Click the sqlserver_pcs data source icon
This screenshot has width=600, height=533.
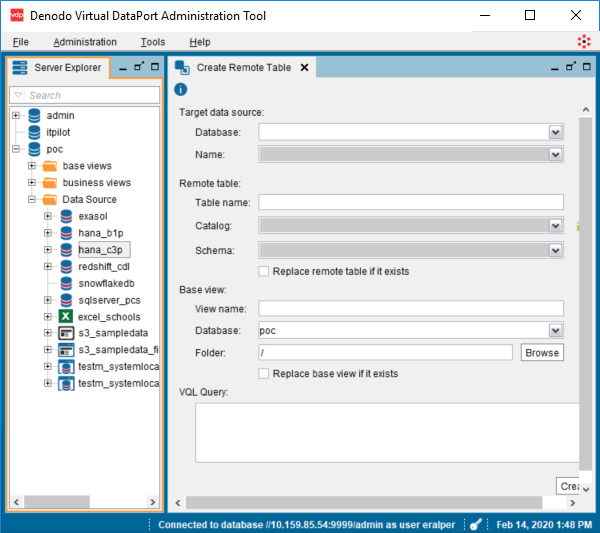[x=66, y=300]
